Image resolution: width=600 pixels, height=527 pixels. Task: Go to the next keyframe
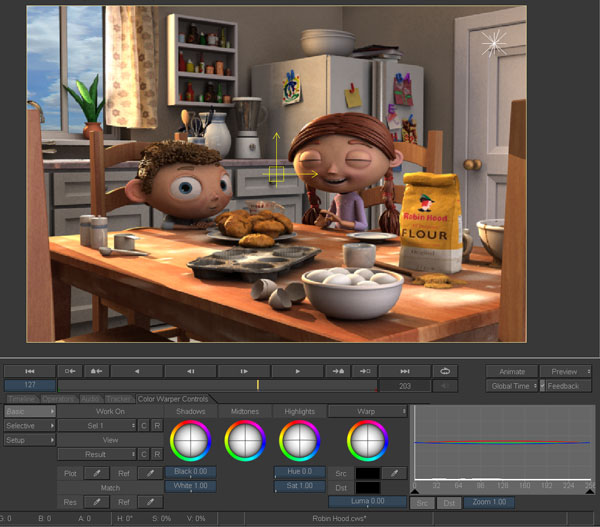[338, 371]
